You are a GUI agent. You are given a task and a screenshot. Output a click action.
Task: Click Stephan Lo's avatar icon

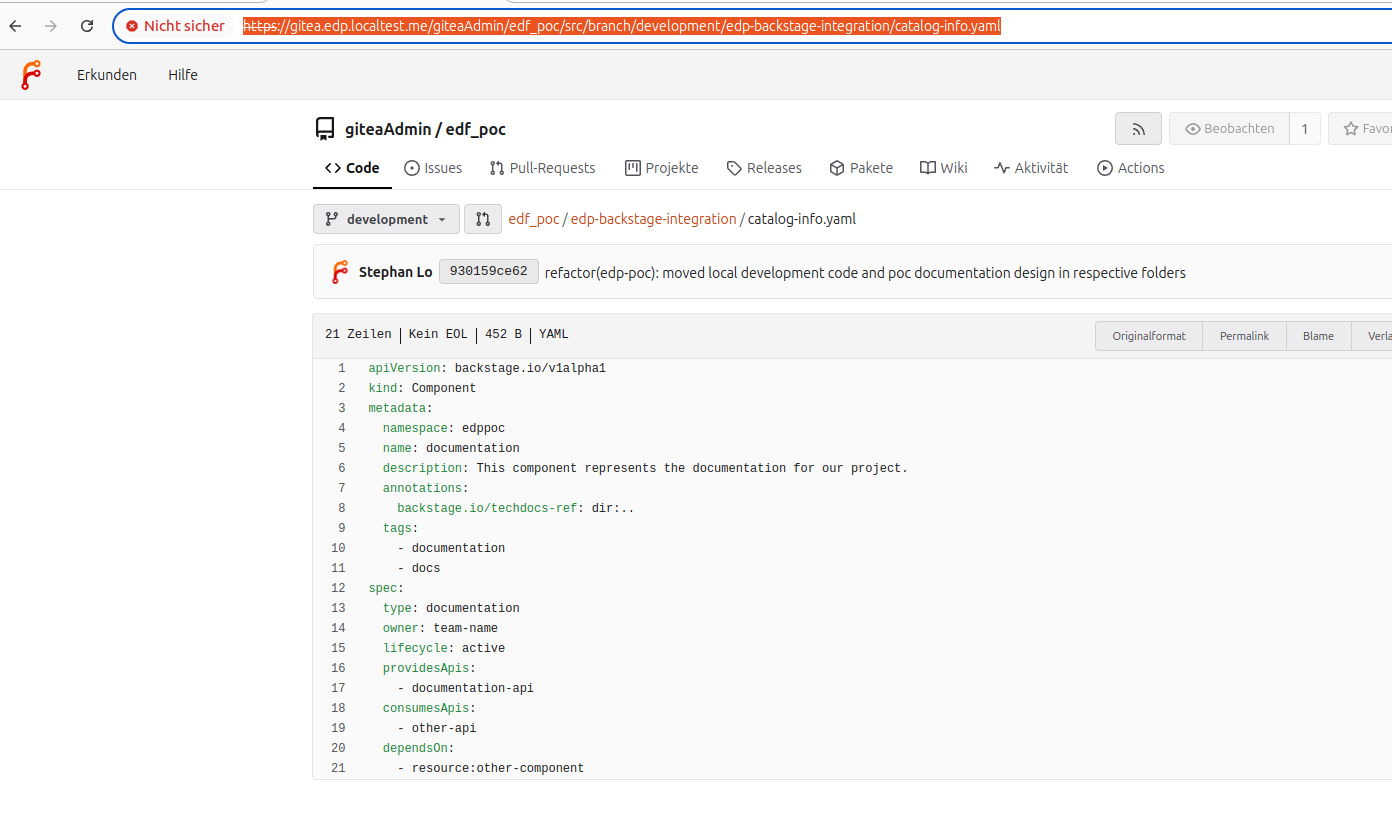coord(340,272)
